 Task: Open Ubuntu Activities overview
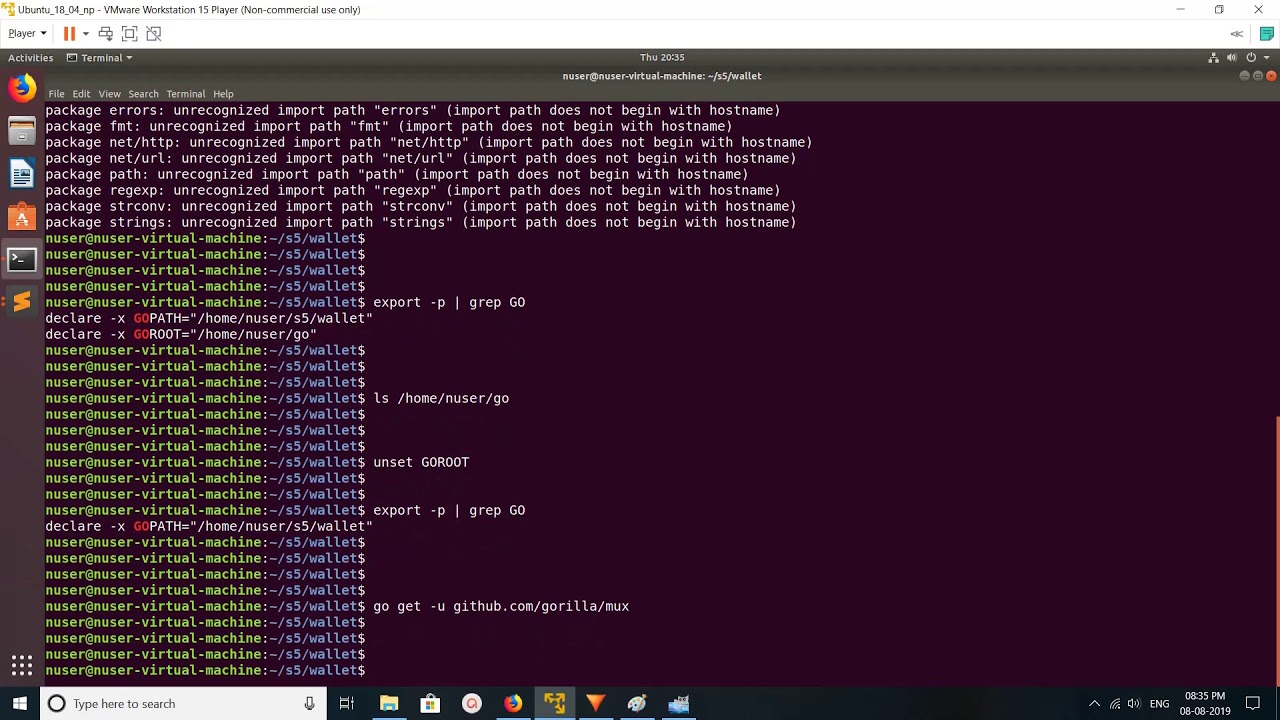click(30, 58)
